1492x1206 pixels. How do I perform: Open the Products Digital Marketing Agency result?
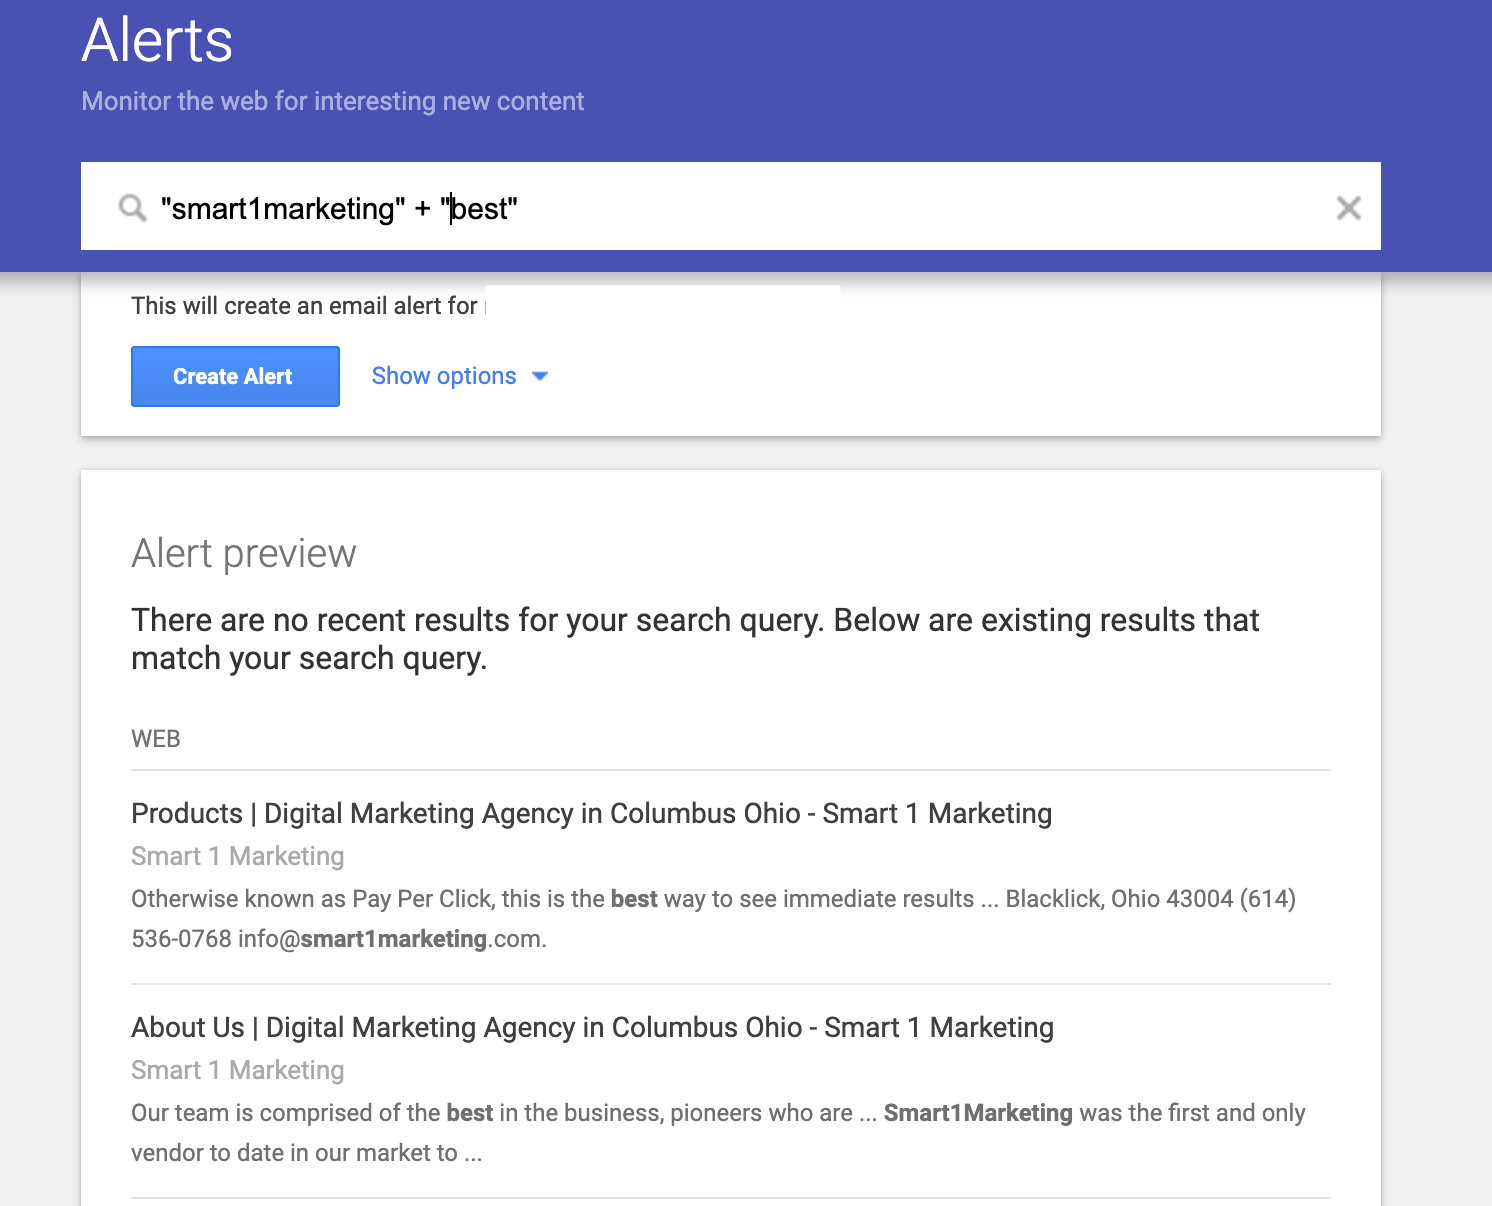[x=591, y=813]
